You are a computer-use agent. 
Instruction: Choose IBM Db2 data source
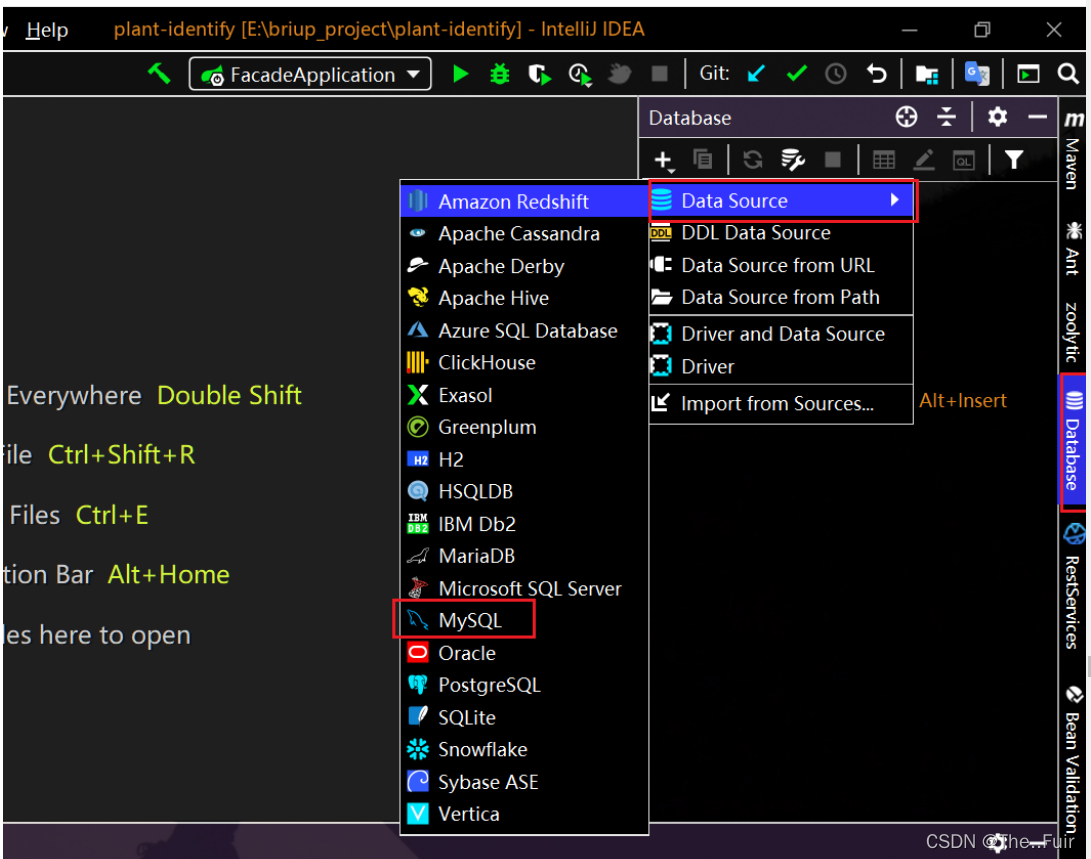coord(525,524)
